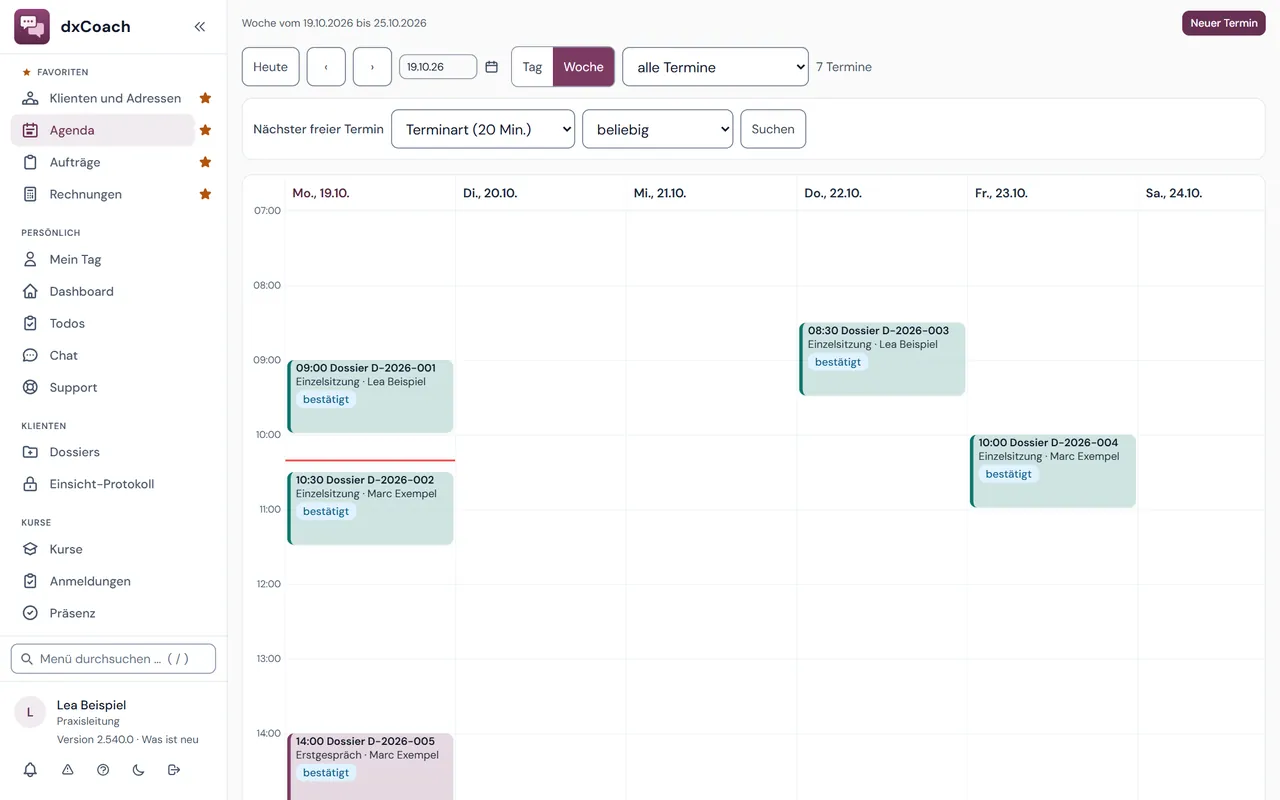Viewport: 1280px width, 800px height.
Task: Open the Terminart (20 Min.) dropdown
Action: (x=483, y=129)
